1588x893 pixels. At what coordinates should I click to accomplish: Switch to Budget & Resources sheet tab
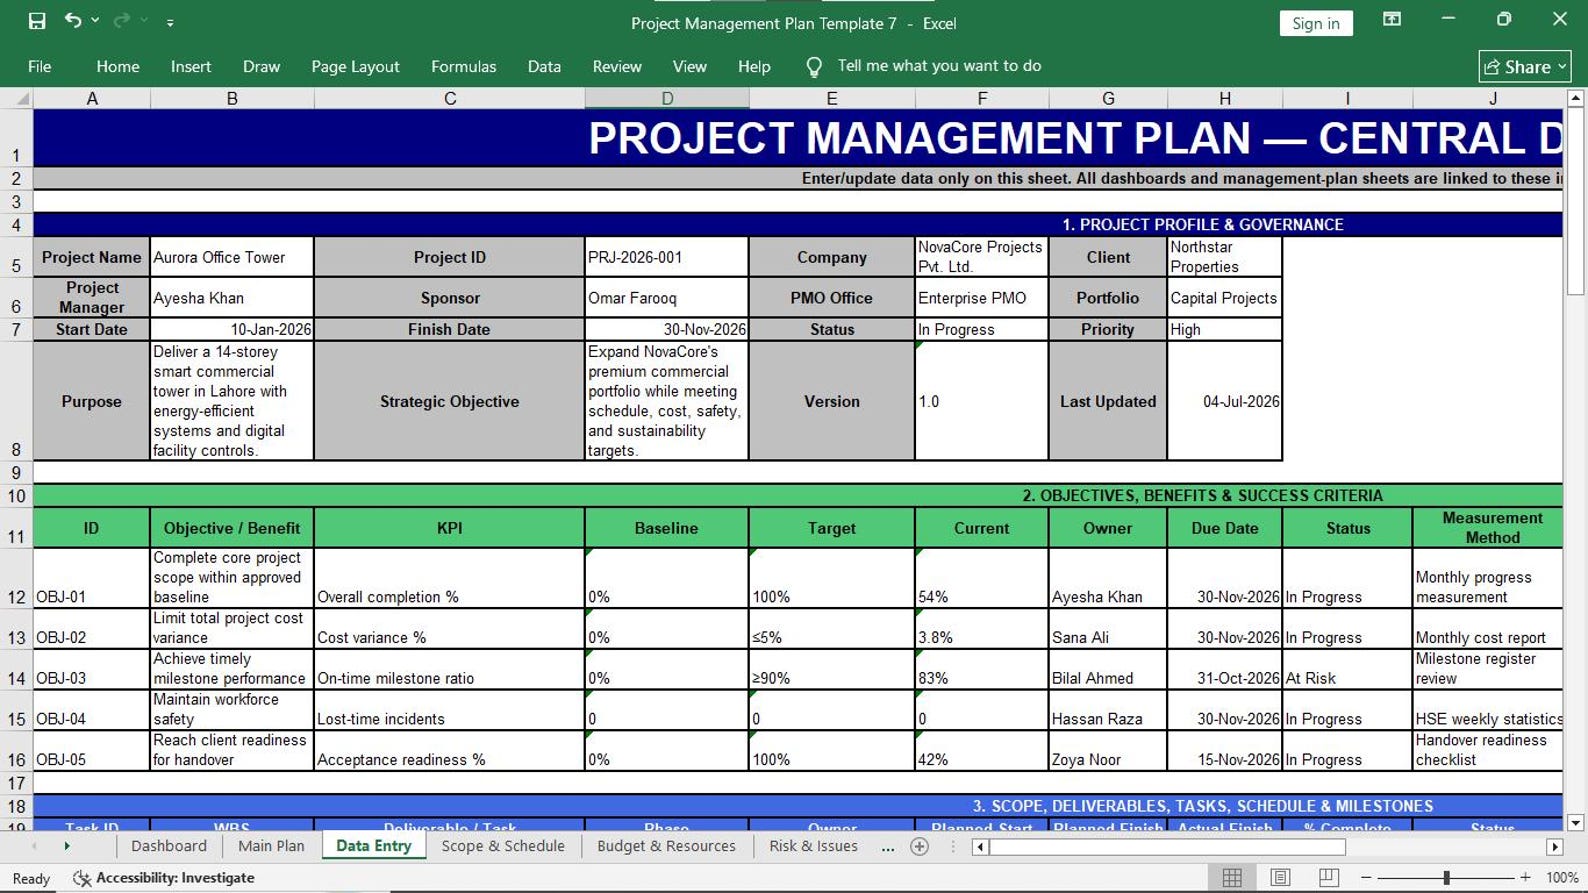click(666, 846)
